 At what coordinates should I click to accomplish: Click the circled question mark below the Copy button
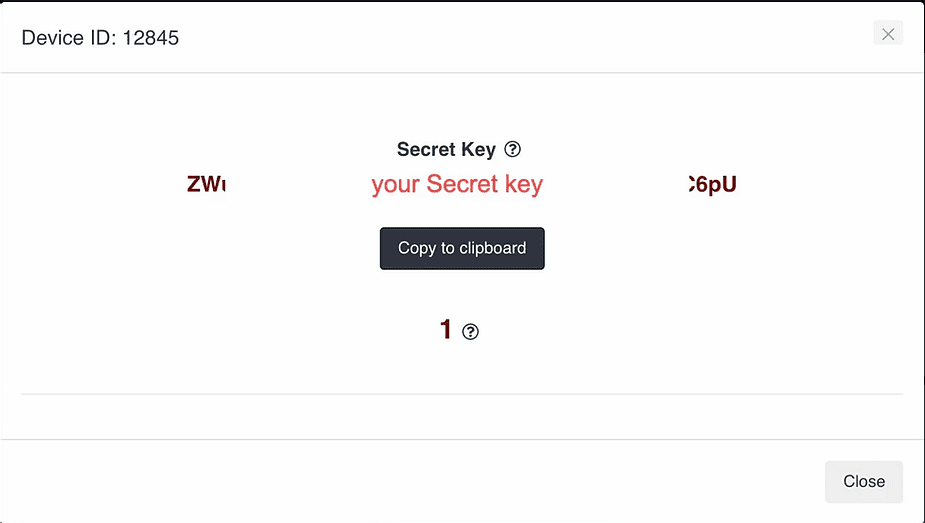[470, 331]
